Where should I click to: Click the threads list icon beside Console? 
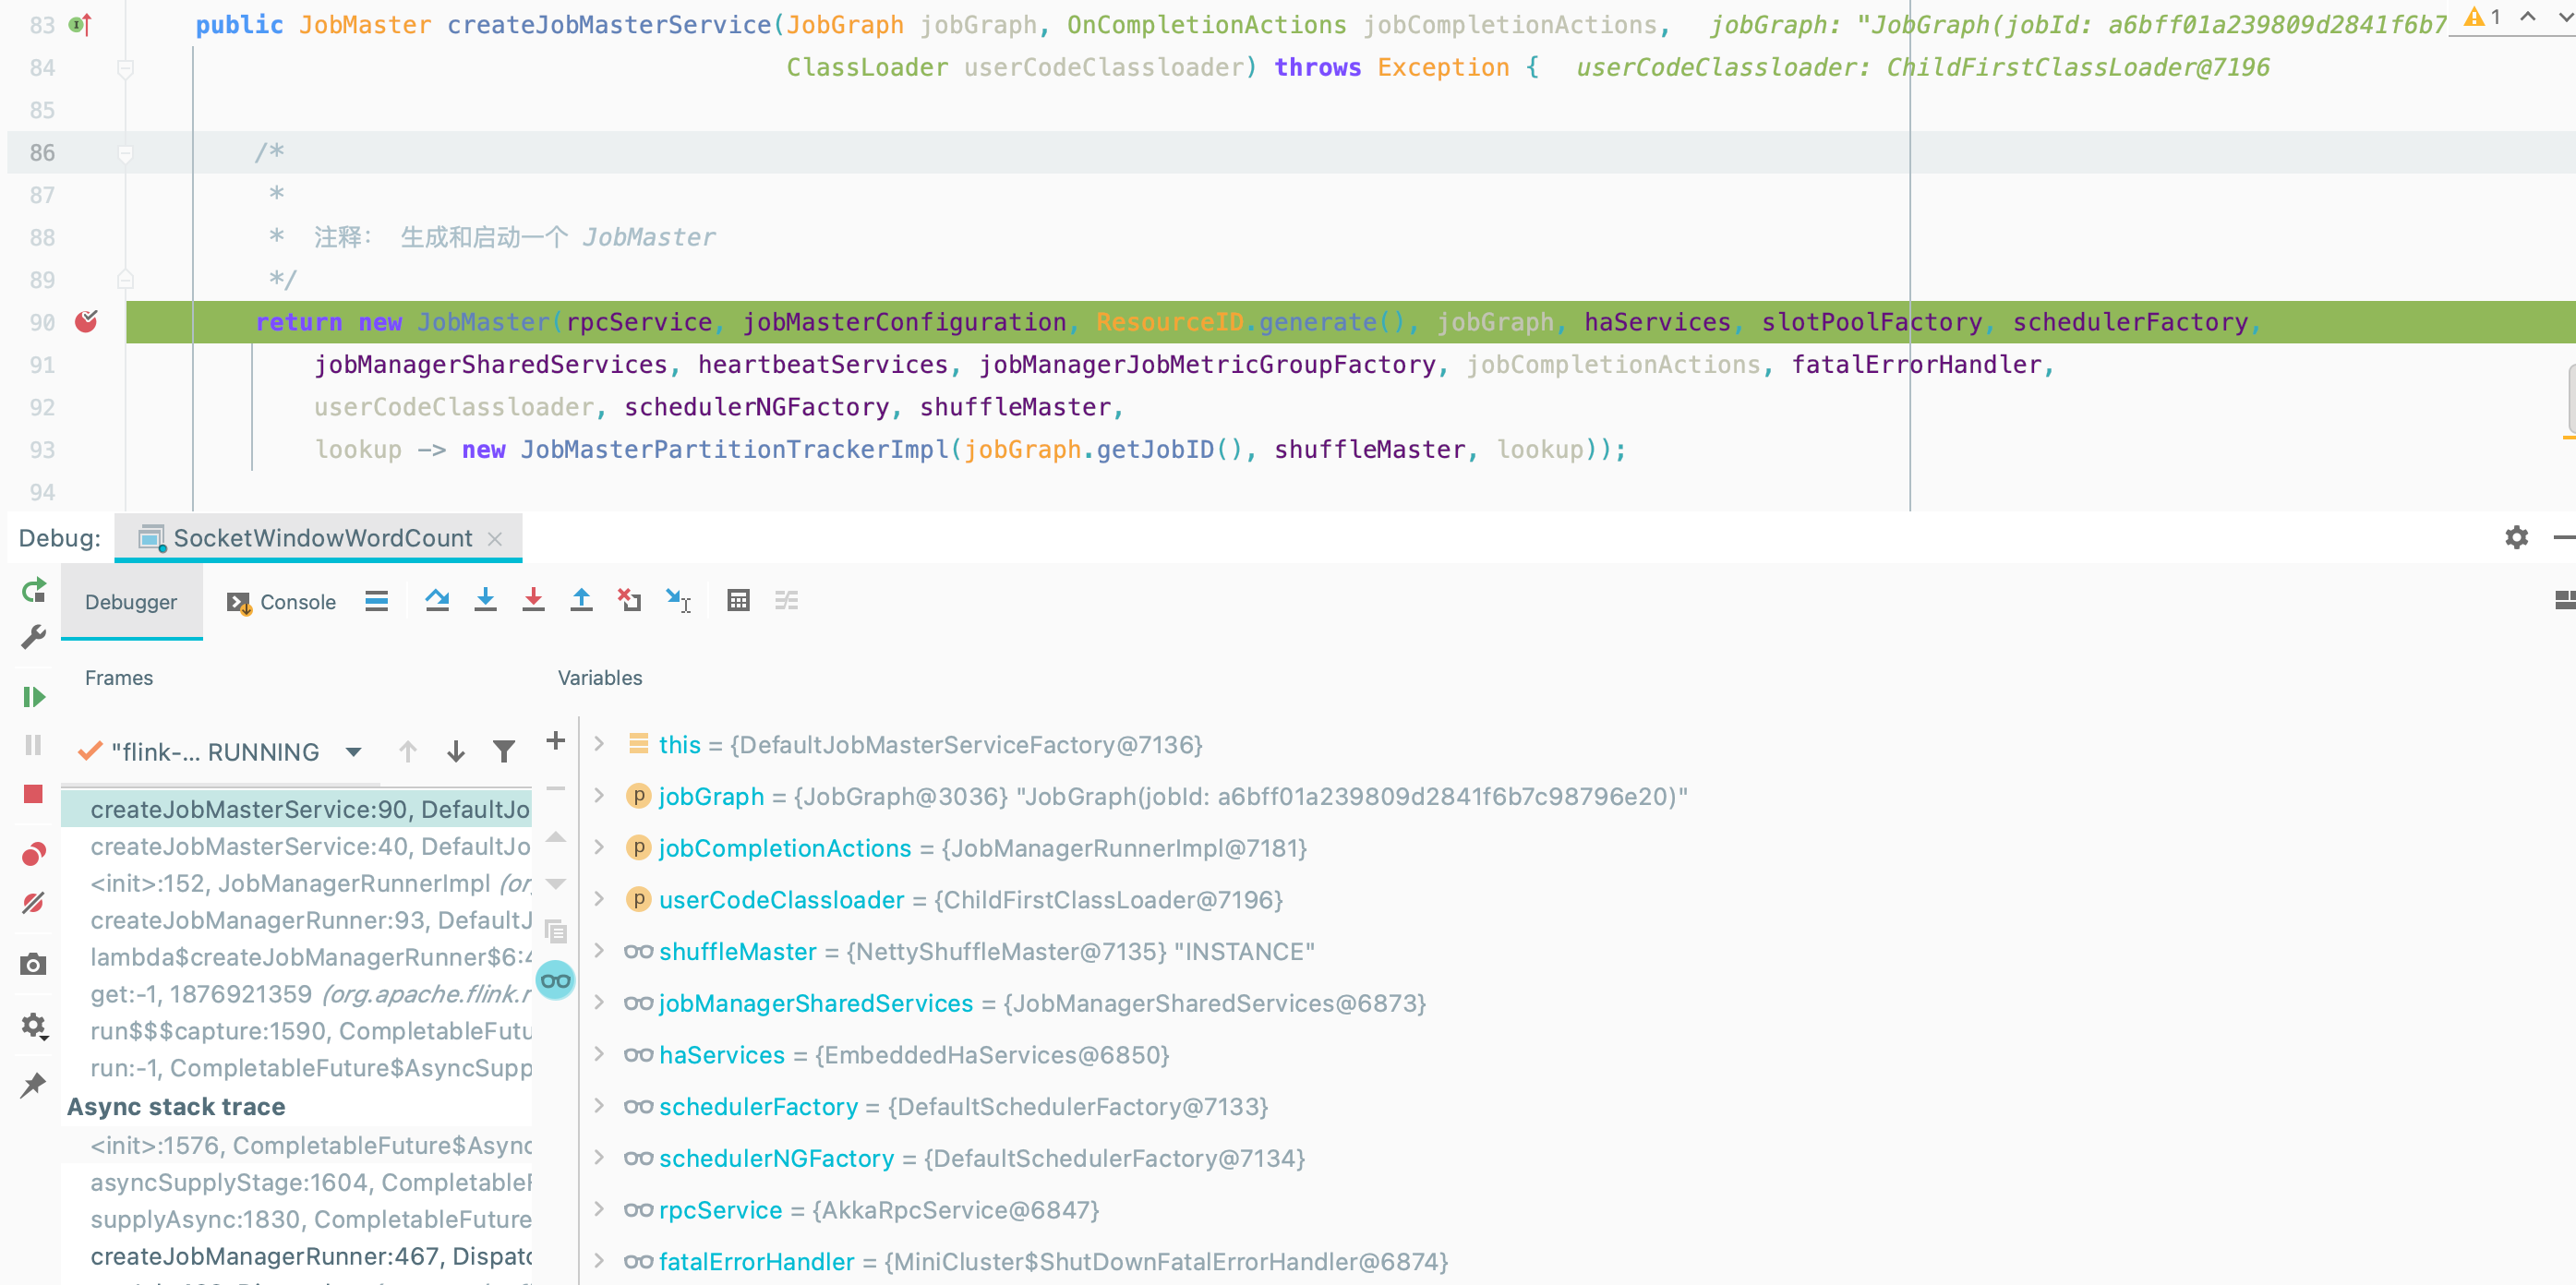[x=376, y=601]
